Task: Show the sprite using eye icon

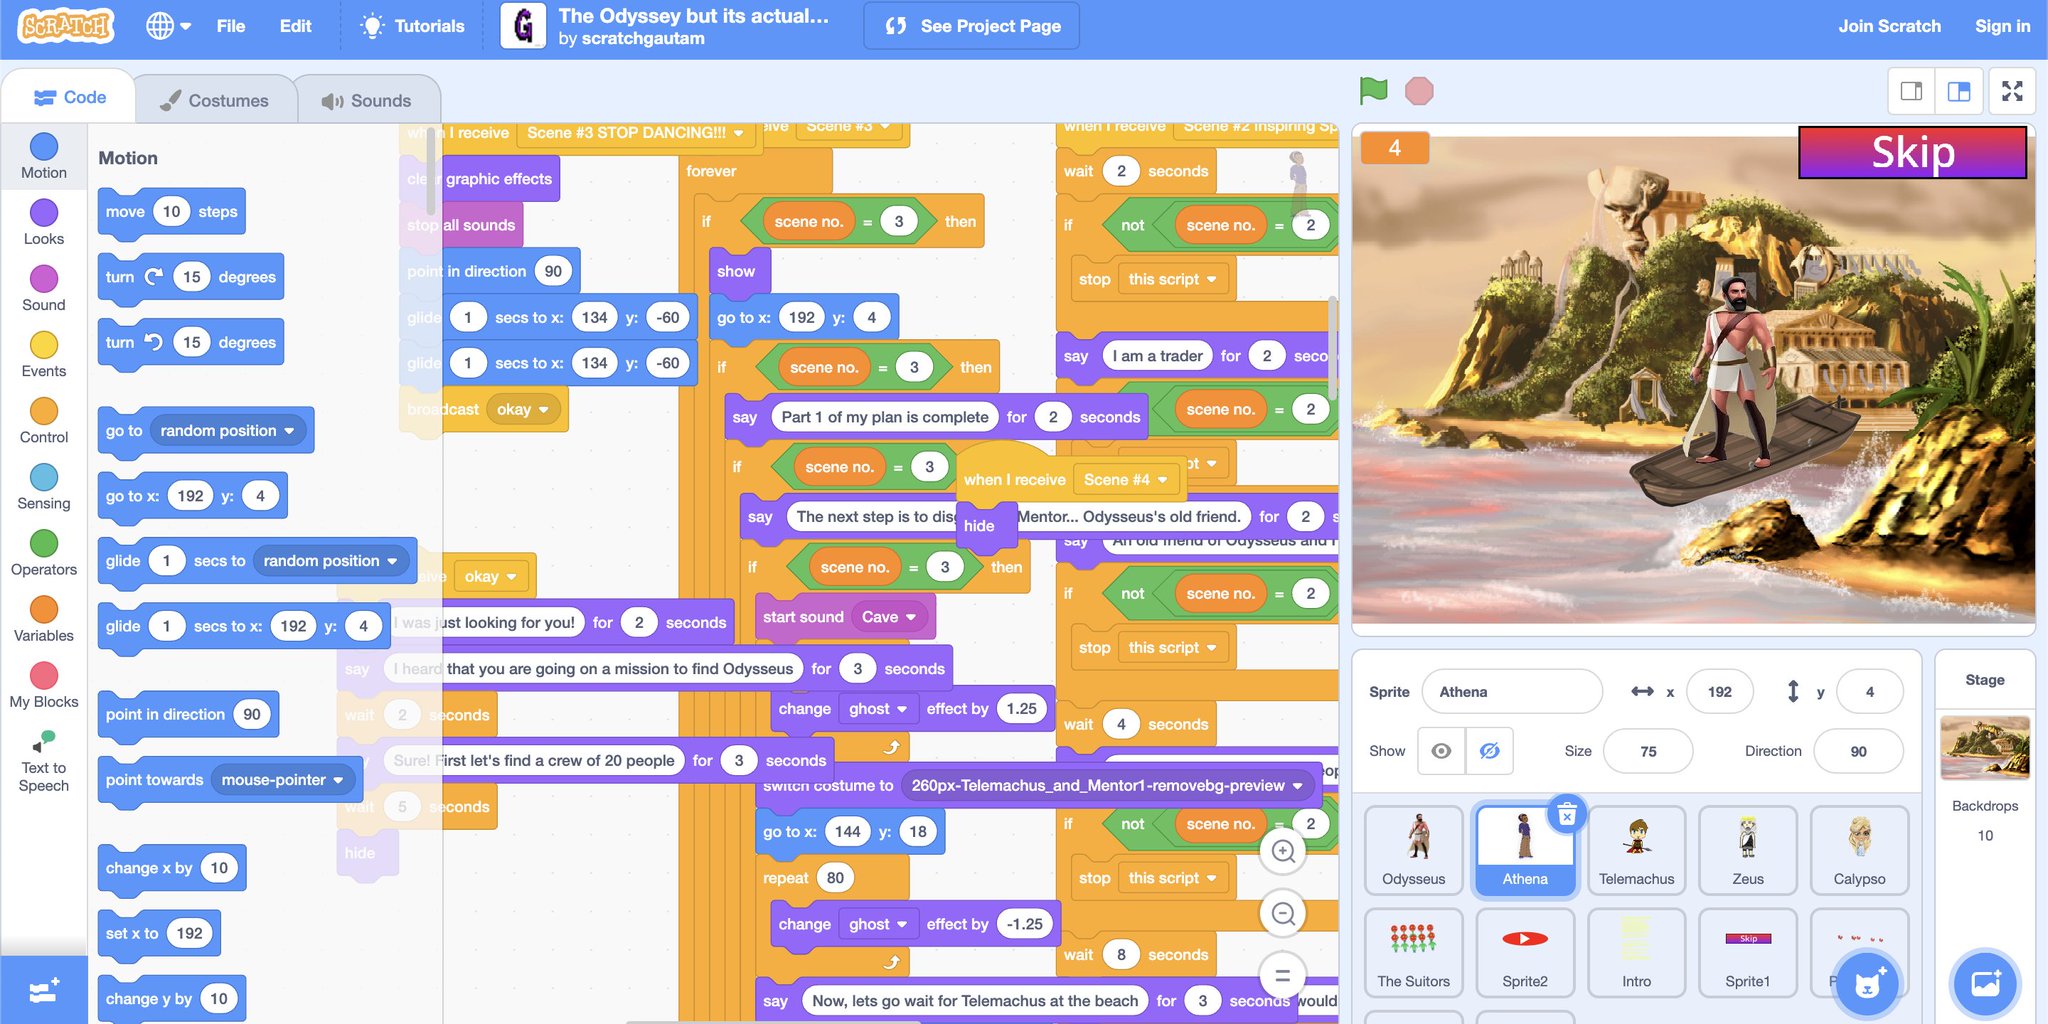Action: coord(1441,751)
